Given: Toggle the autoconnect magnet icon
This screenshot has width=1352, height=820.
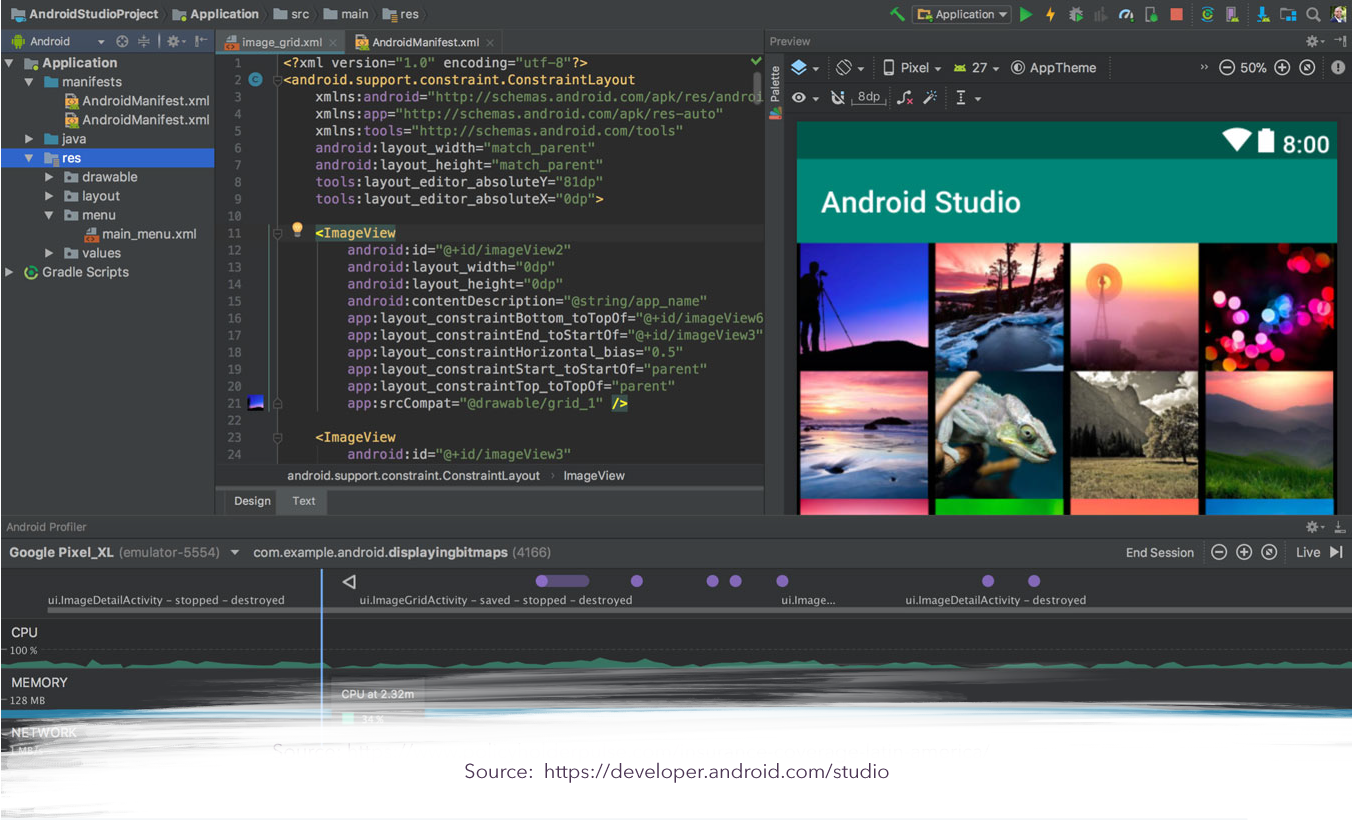Looking at the screenshot, I should tap(838, 98).
